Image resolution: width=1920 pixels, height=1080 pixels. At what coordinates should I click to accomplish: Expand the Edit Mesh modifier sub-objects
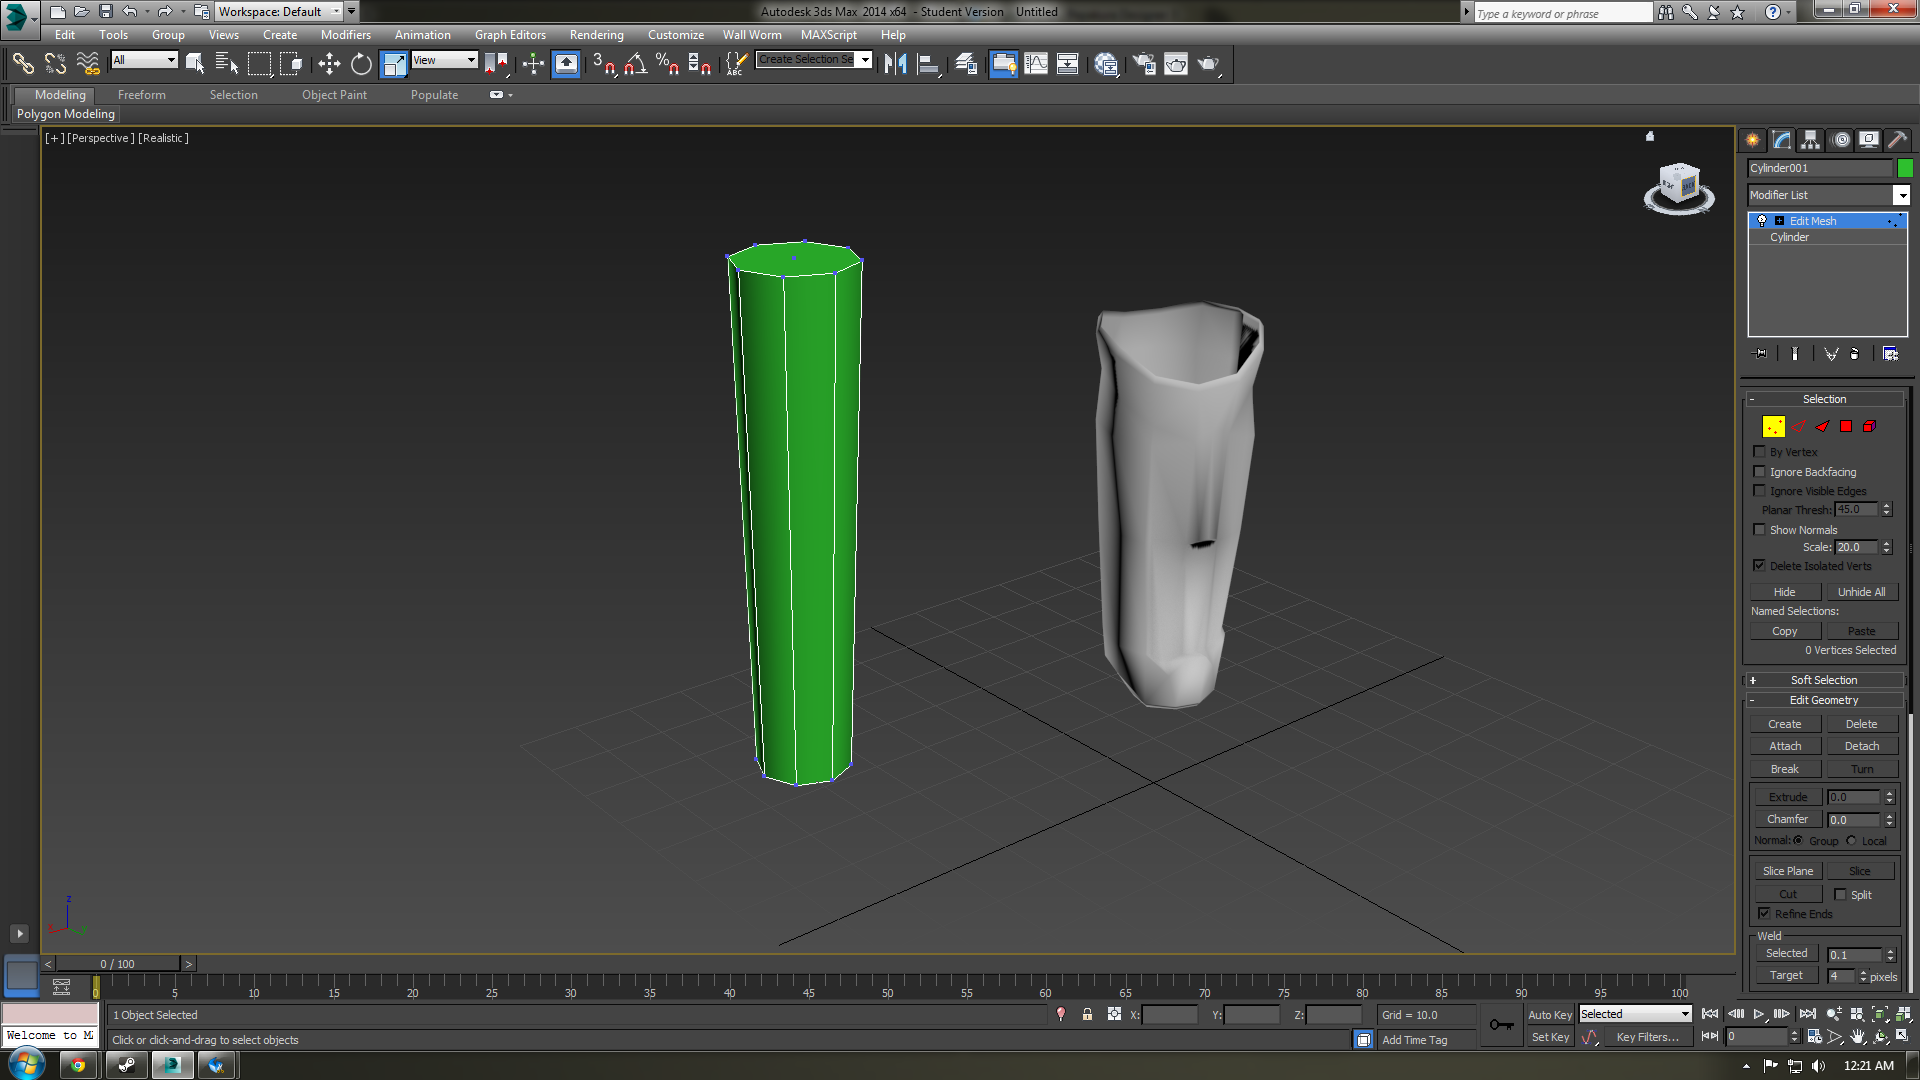pyautogui.click(x=1780, y=221)
